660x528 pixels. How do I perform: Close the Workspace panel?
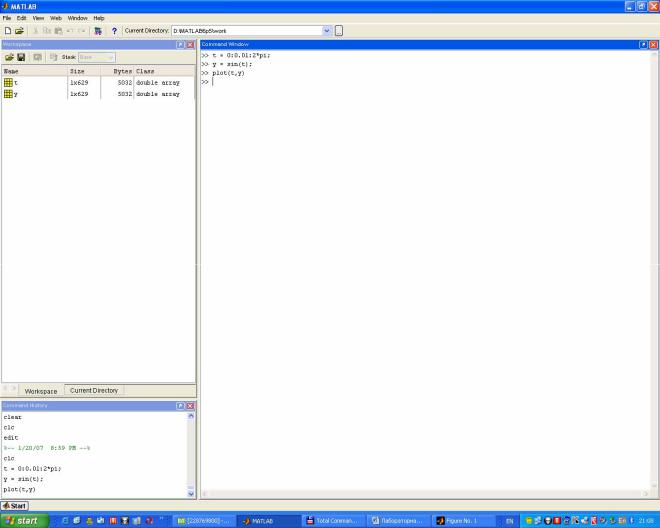[x=190, y=45]
